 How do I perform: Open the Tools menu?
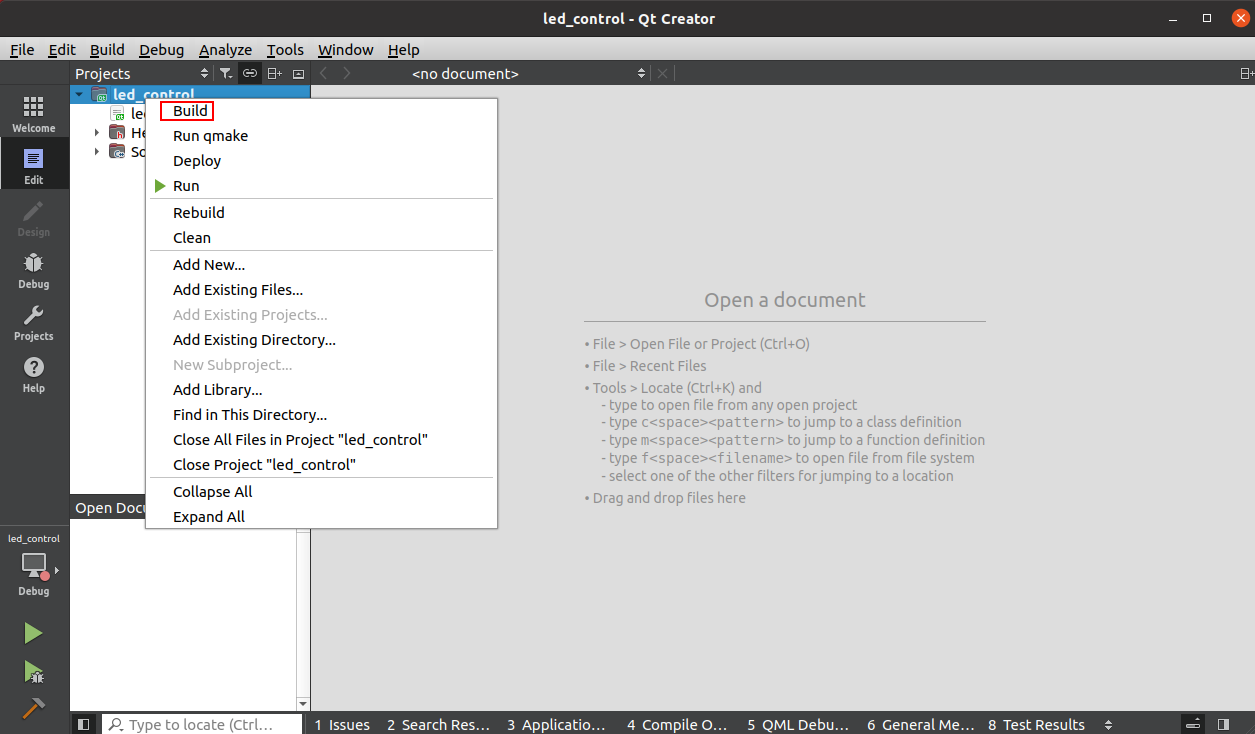[x=285, y=49]
